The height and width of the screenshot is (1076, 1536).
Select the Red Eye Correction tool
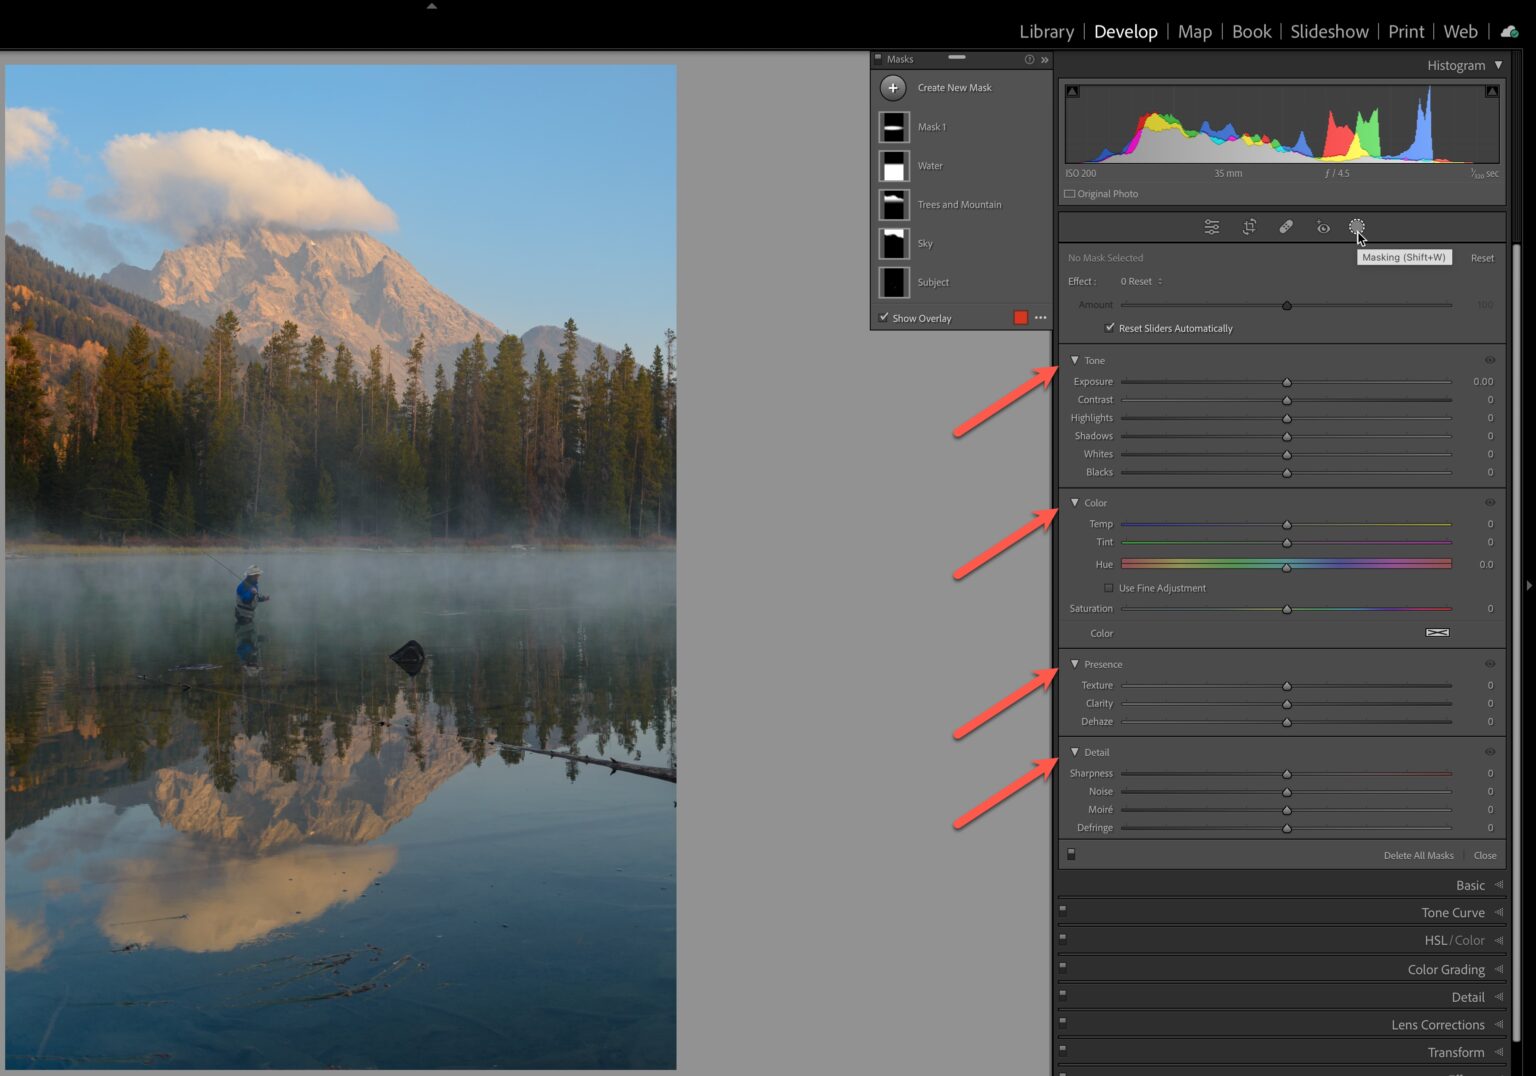pos(1322,227)
